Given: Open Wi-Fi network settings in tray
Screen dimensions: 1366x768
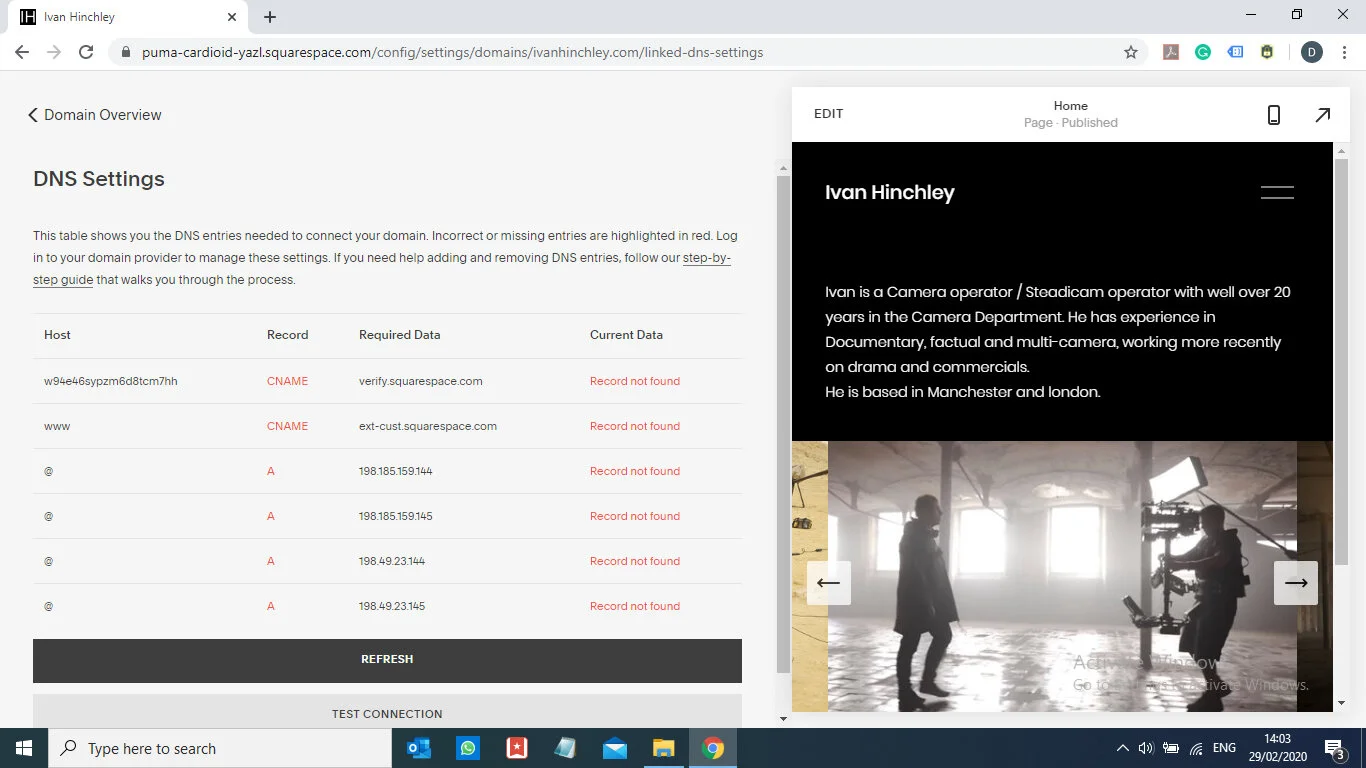Looking at the screenshot, I should (x=1196, y=748).
